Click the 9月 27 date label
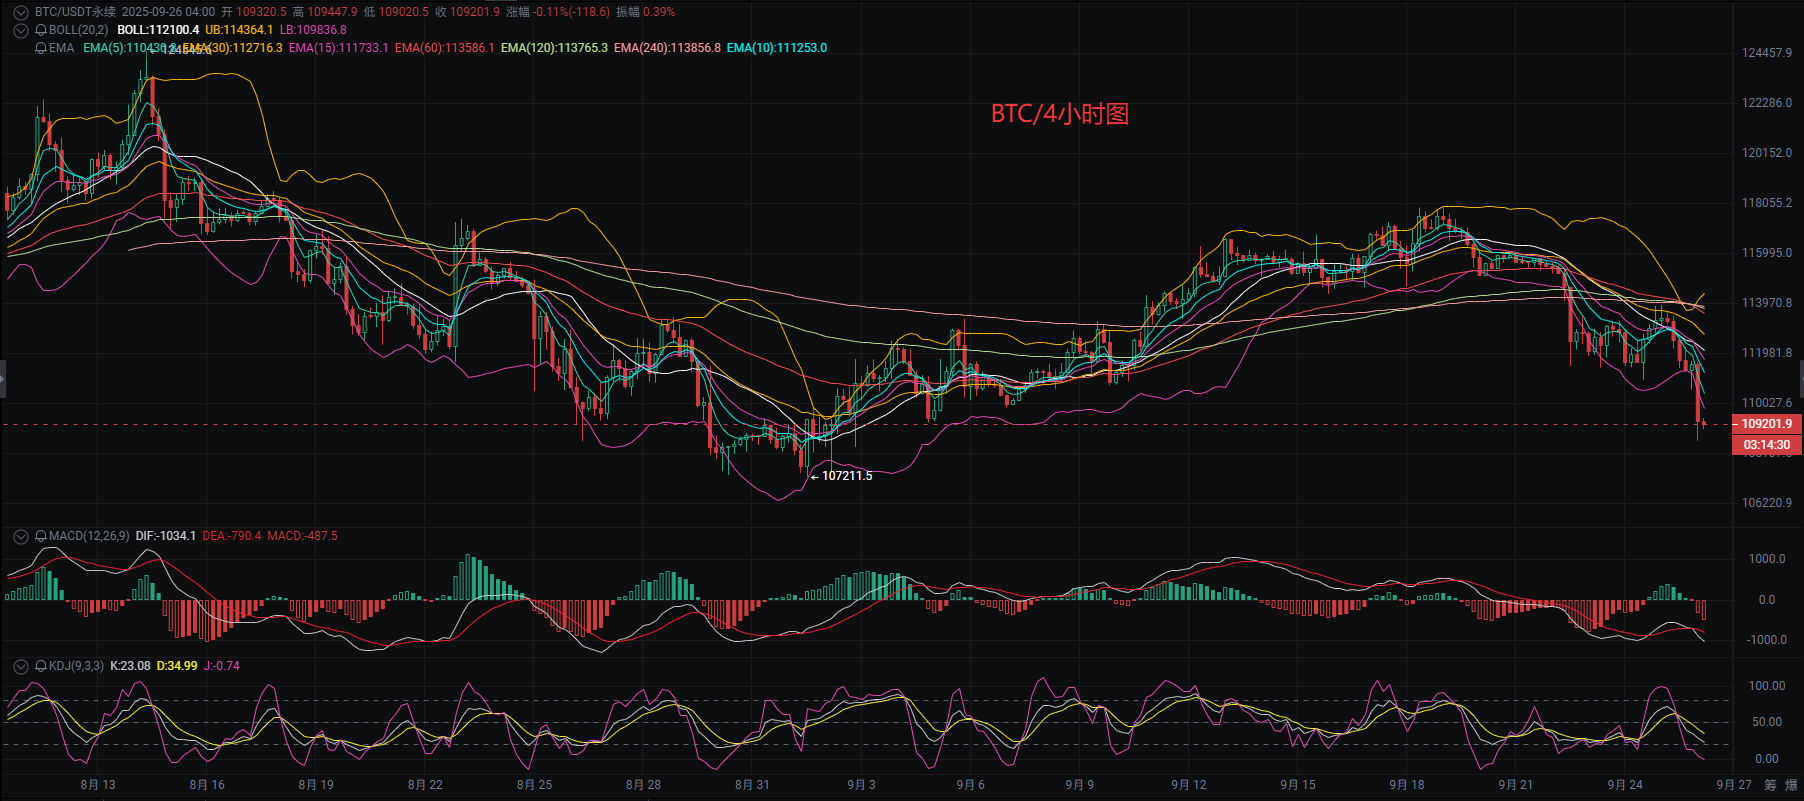Image resolution: width=1804 pixels, height=801 pixels. pos(1734,785)
